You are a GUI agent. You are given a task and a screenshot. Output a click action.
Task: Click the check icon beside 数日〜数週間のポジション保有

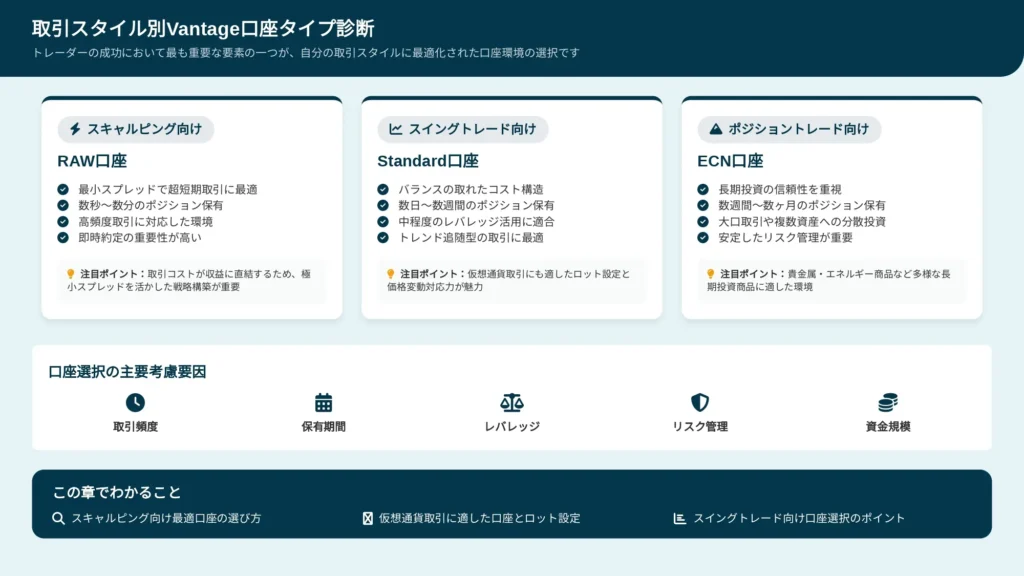coord(383,205)
